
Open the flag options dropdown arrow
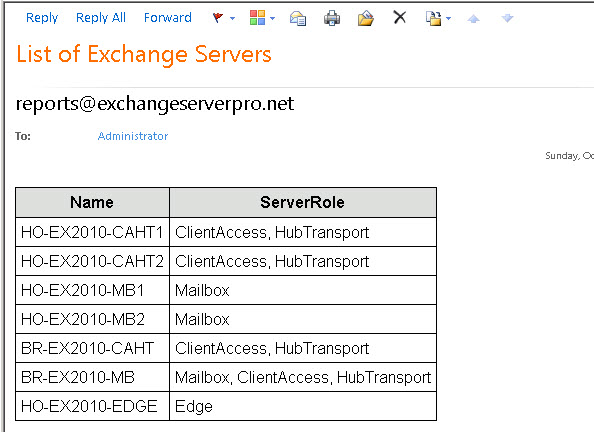pos(232,18)
